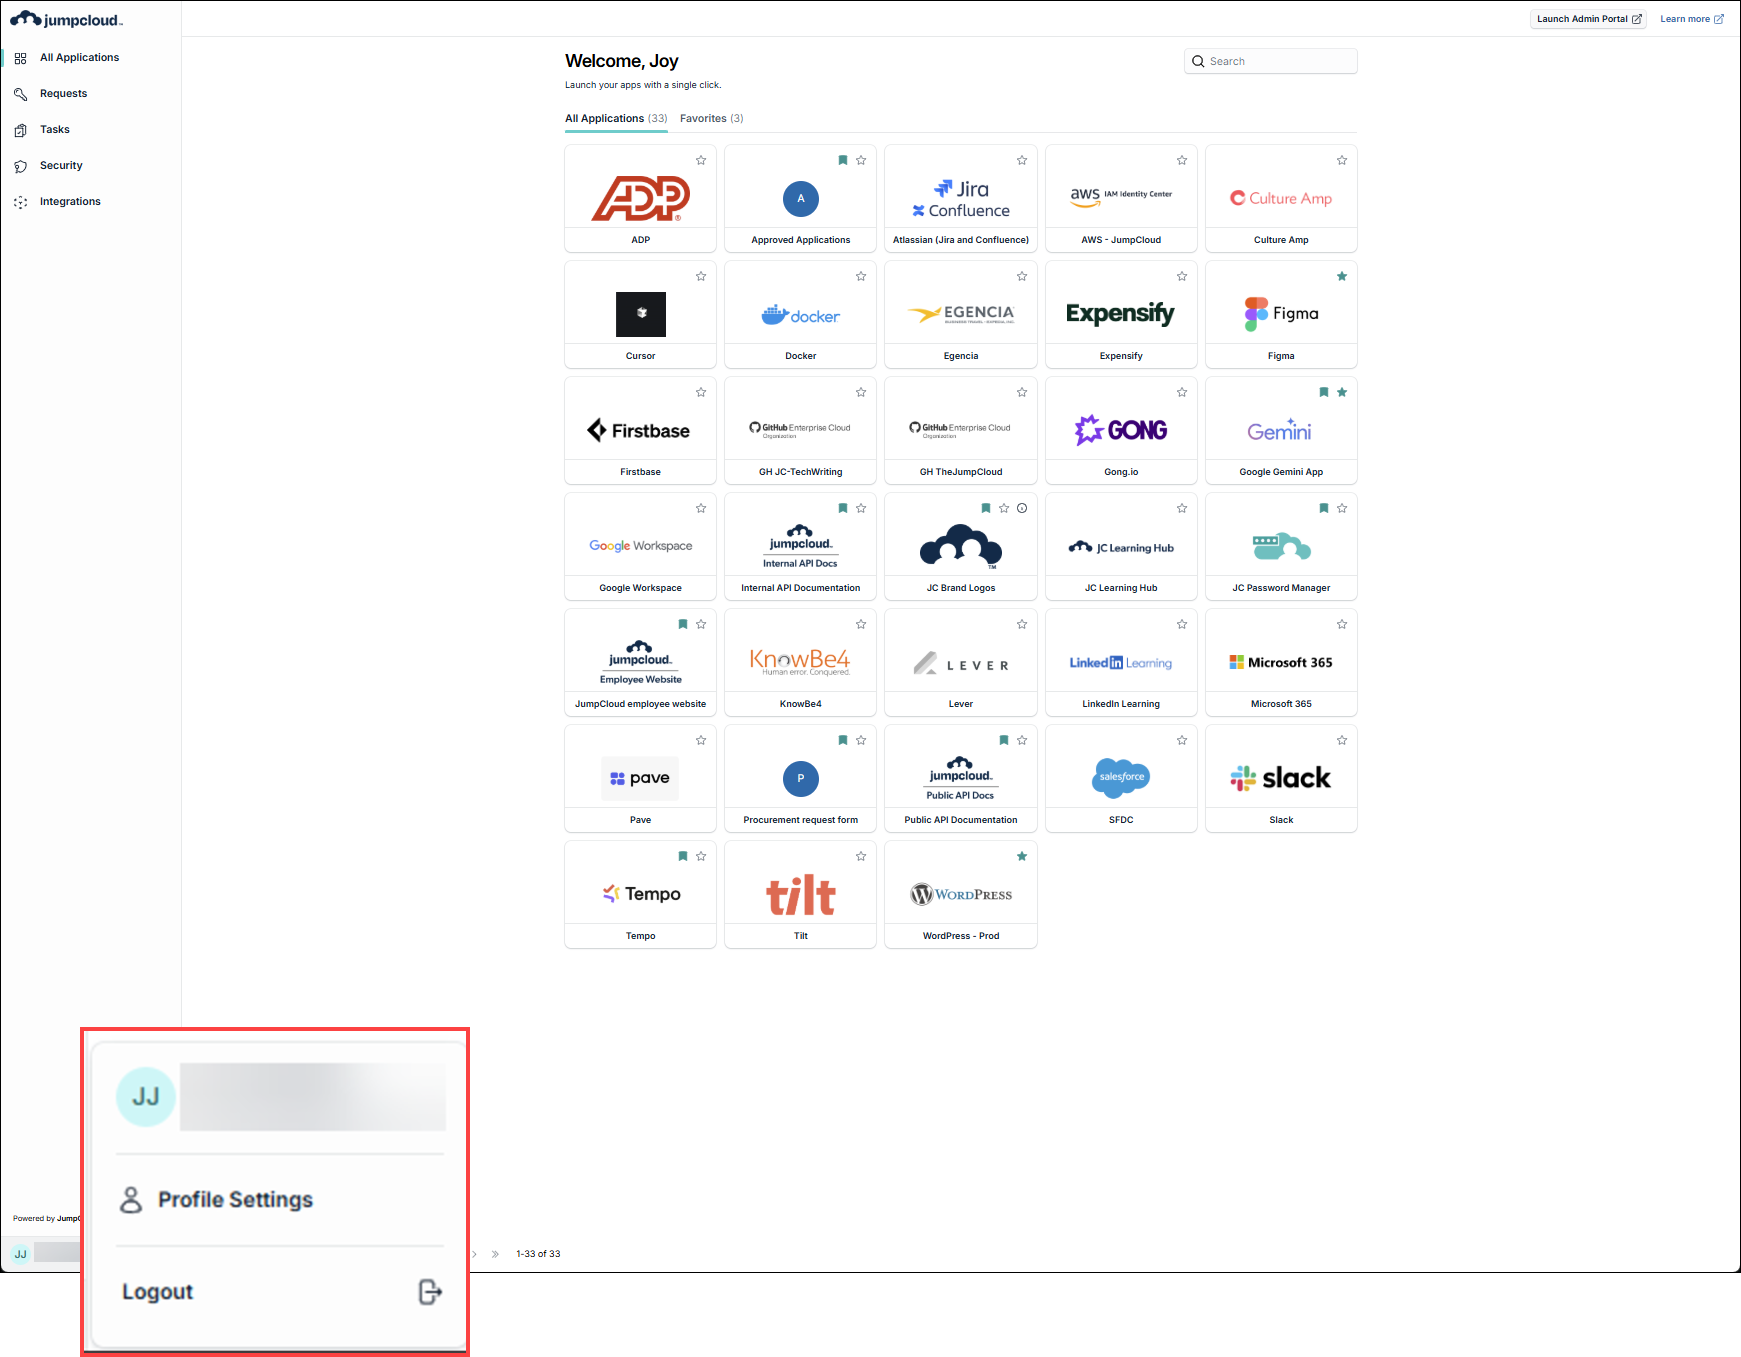Image resolution: width=1741 pixels, height=1357 pixels.
Task: Click the JumpCloud logo in the header
Action: tap(66, 19)
